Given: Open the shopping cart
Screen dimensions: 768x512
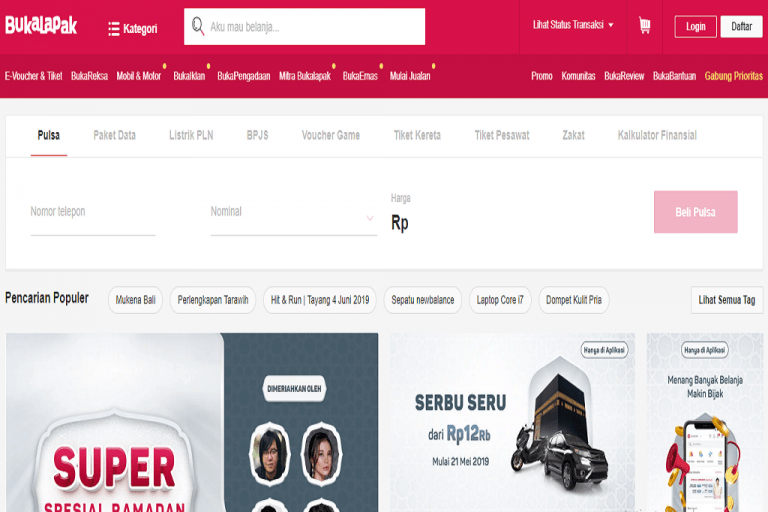Looking at the screenshot, I should point(644,26).
